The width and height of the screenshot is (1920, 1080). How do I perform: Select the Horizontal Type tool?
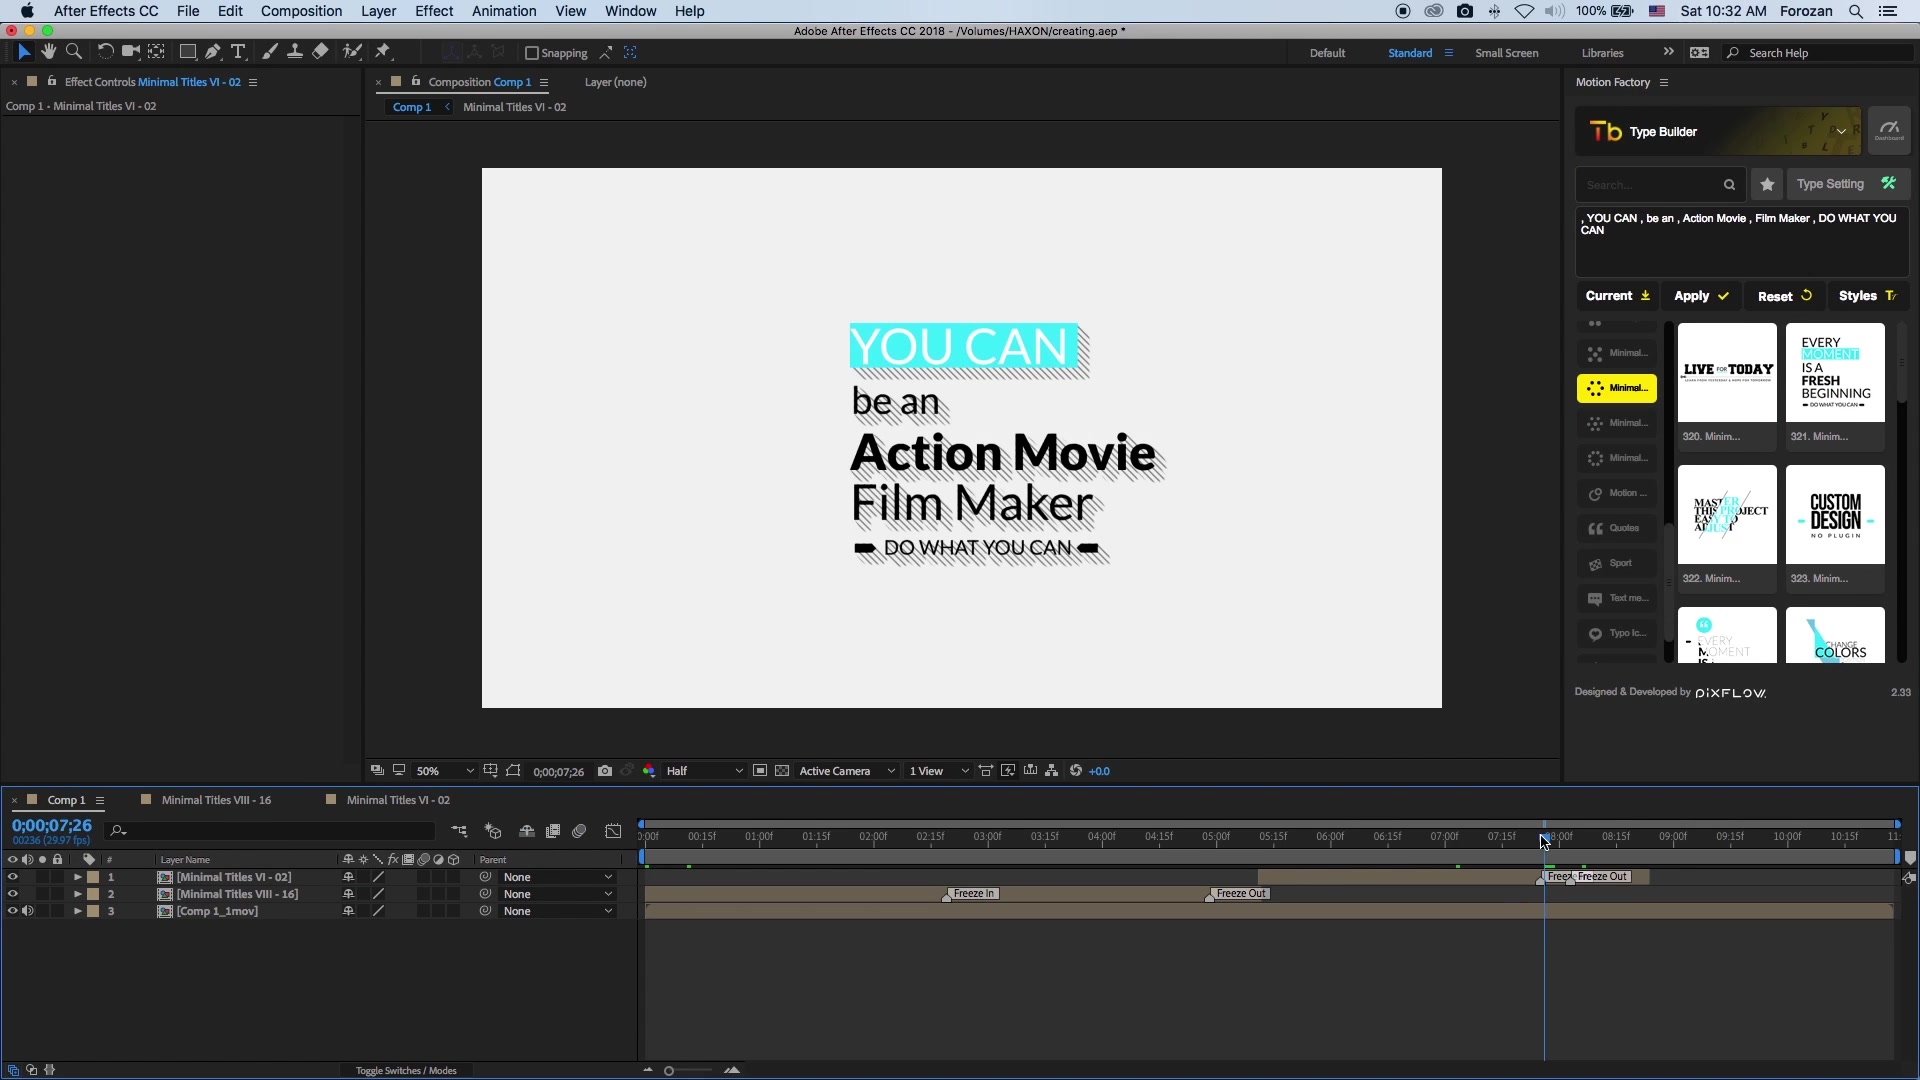click(238, 52)
